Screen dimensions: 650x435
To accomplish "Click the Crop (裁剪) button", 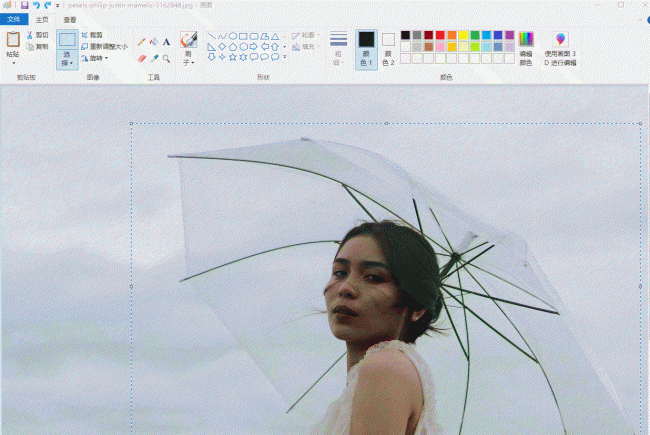I will 92,35.
